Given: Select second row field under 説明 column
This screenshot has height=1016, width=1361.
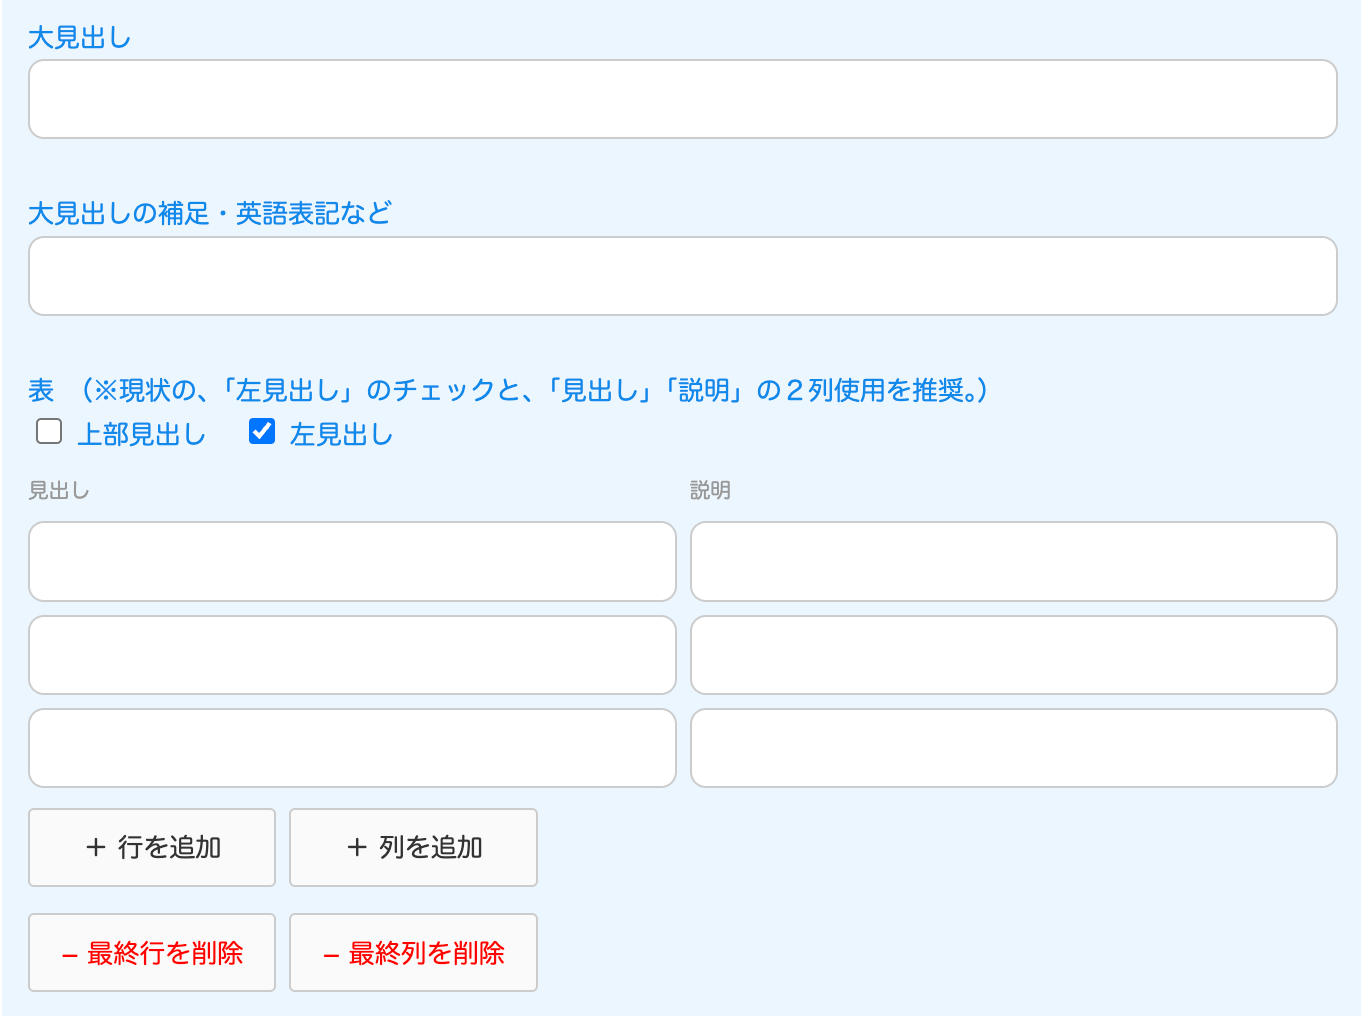Looking at the screenshot, I should click(x=1013, y=655).
